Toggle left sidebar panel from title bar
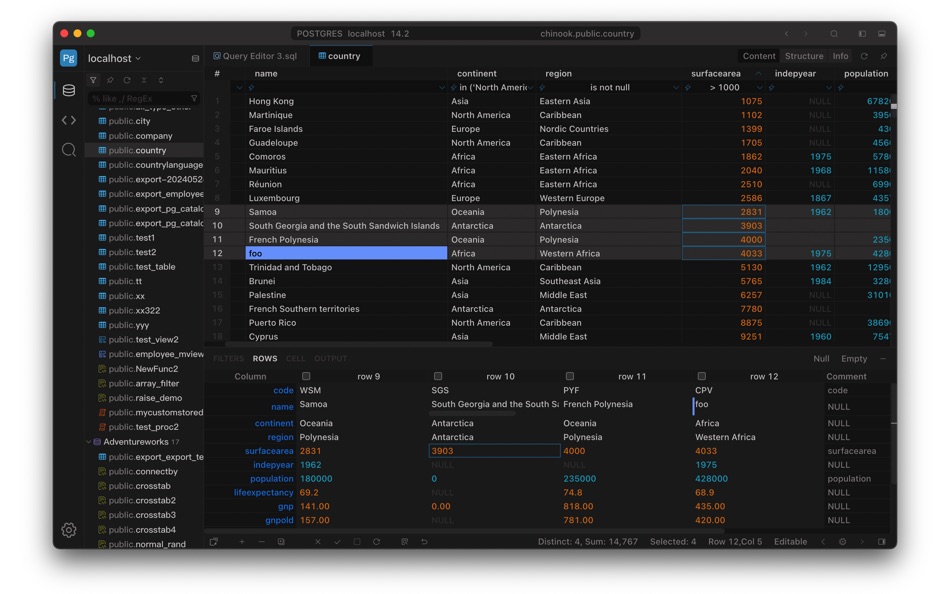Image resolution: width=950 pixels, height=594 pixels. pyautogui.click(x=862, y=33)
